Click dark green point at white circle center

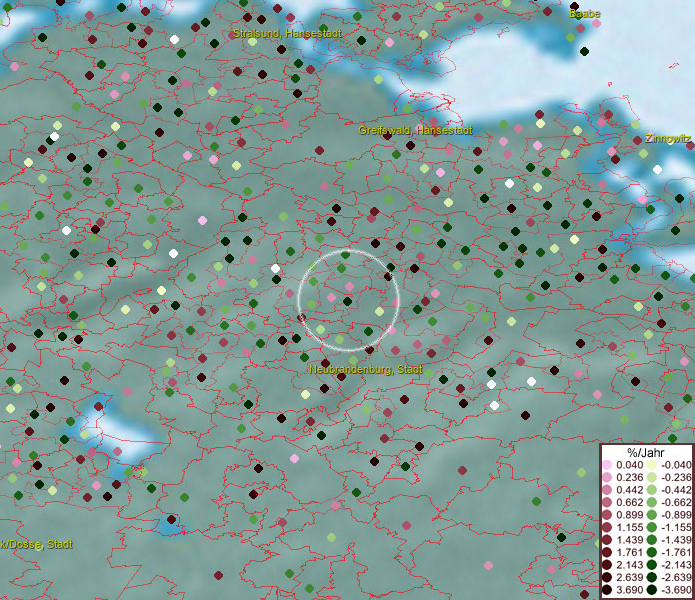348,300
